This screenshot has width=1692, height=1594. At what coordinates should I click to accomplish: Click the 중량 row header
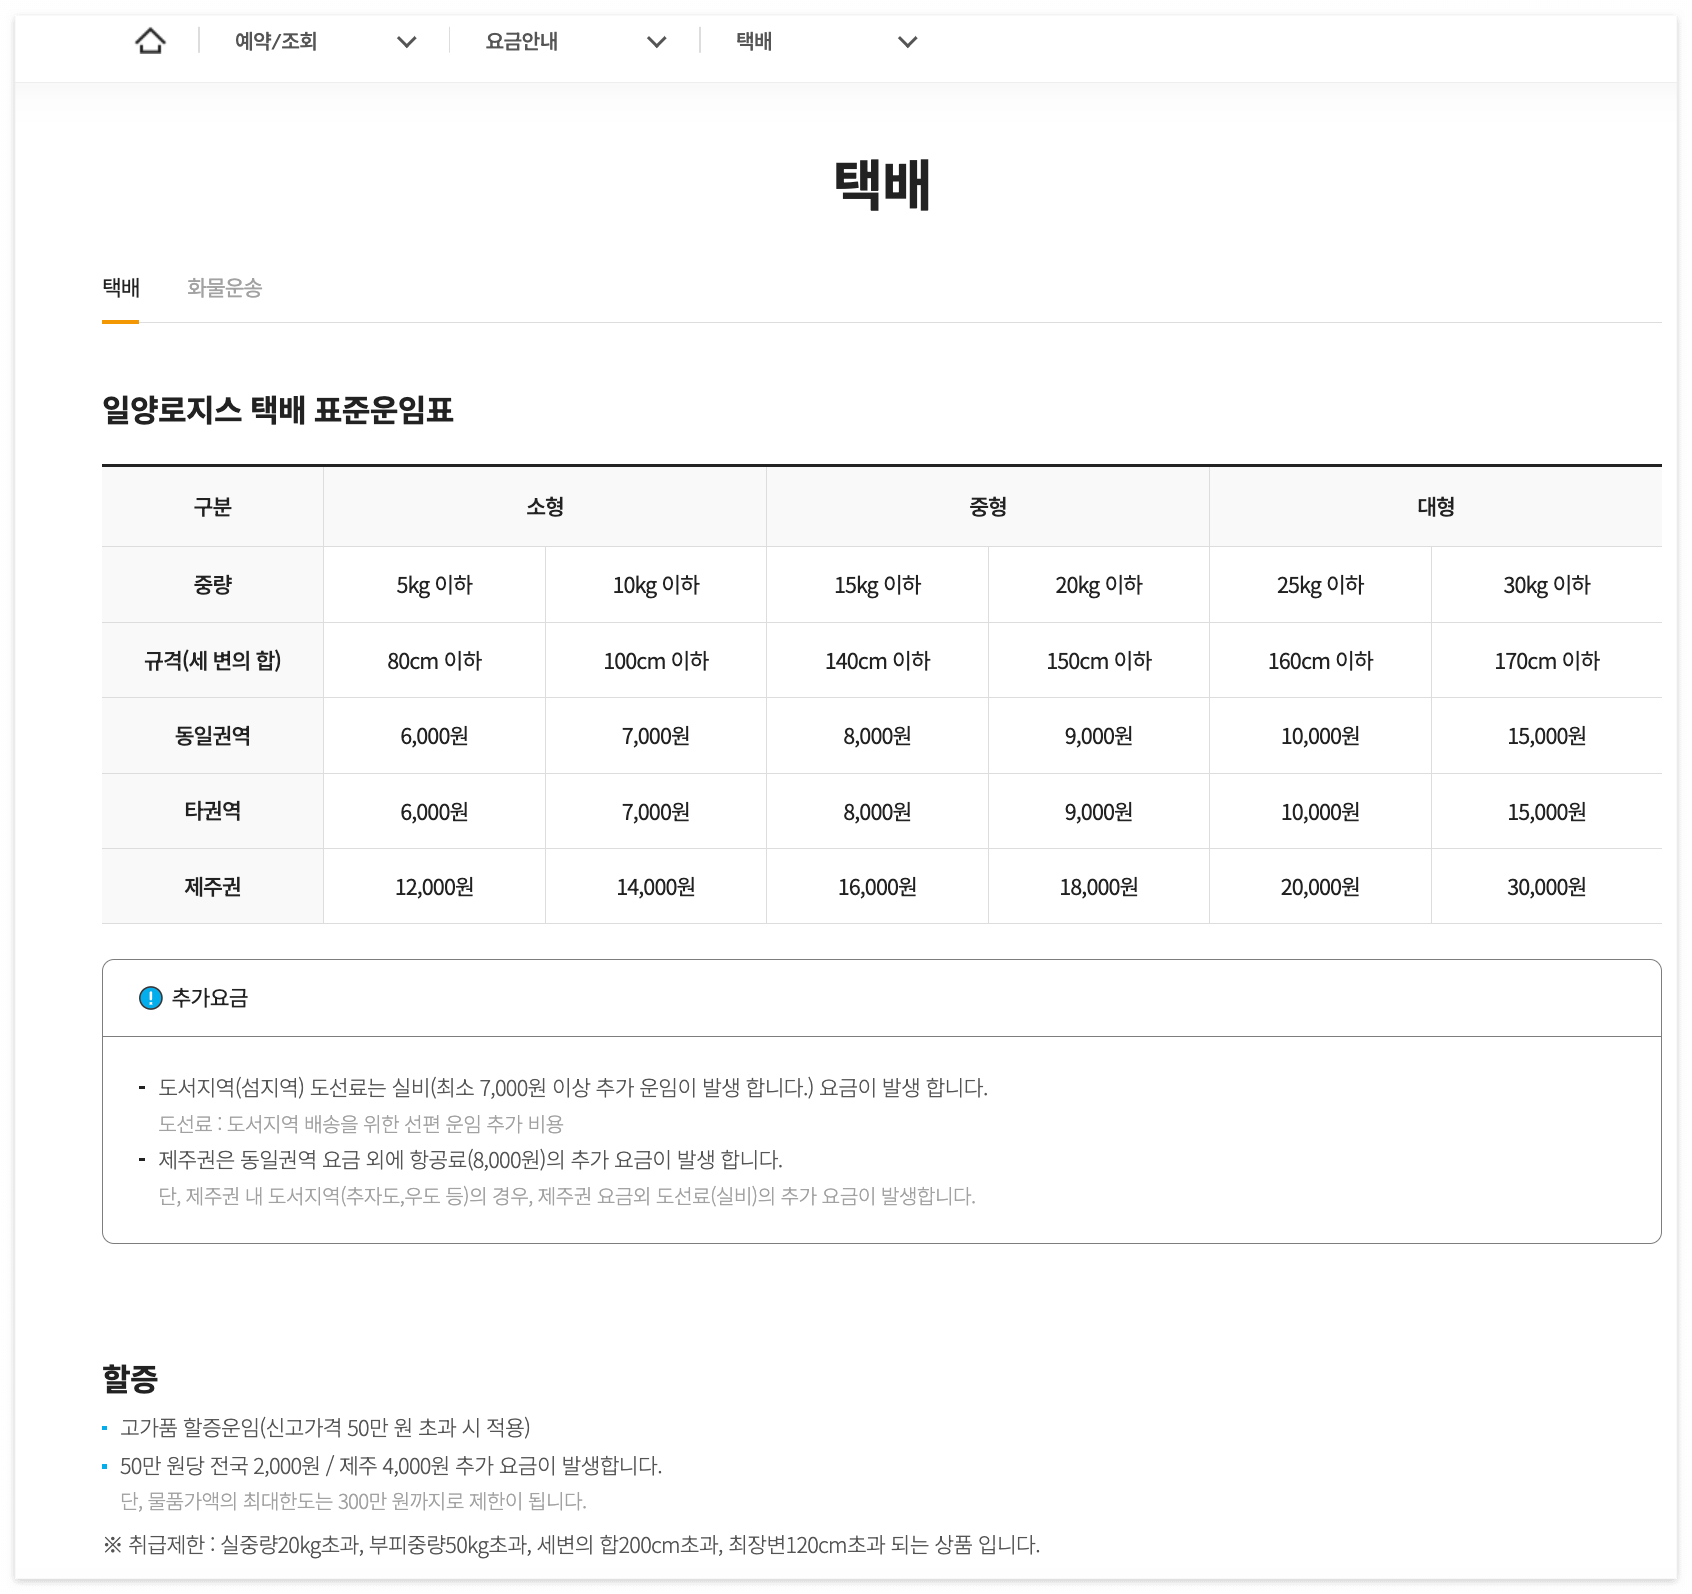(x=212, y=585)
